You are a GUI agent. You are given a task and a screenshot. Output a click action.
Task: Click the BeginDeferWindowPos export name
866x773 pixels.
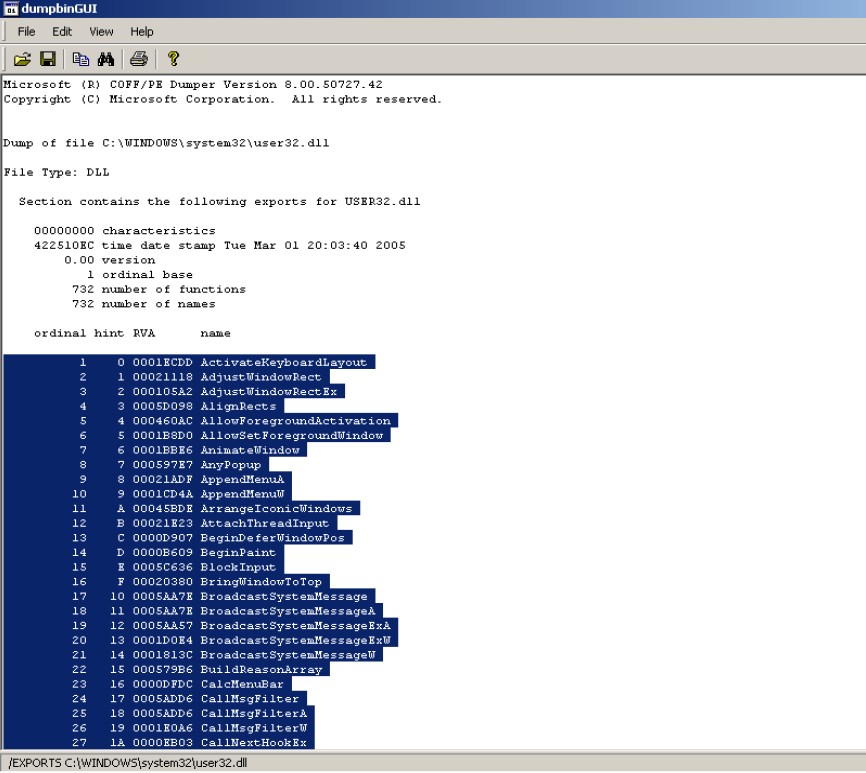(272, 538)
